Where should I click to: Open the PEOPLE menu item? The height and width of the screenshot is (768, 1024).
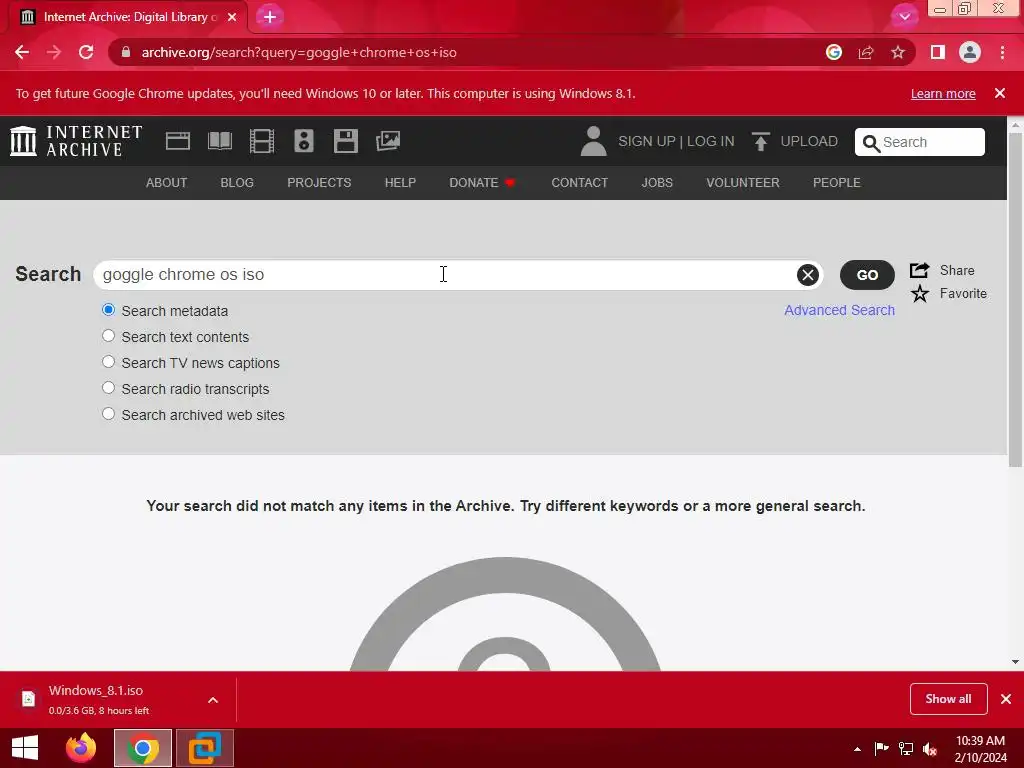pyautogui.click(x=837, y=183)
